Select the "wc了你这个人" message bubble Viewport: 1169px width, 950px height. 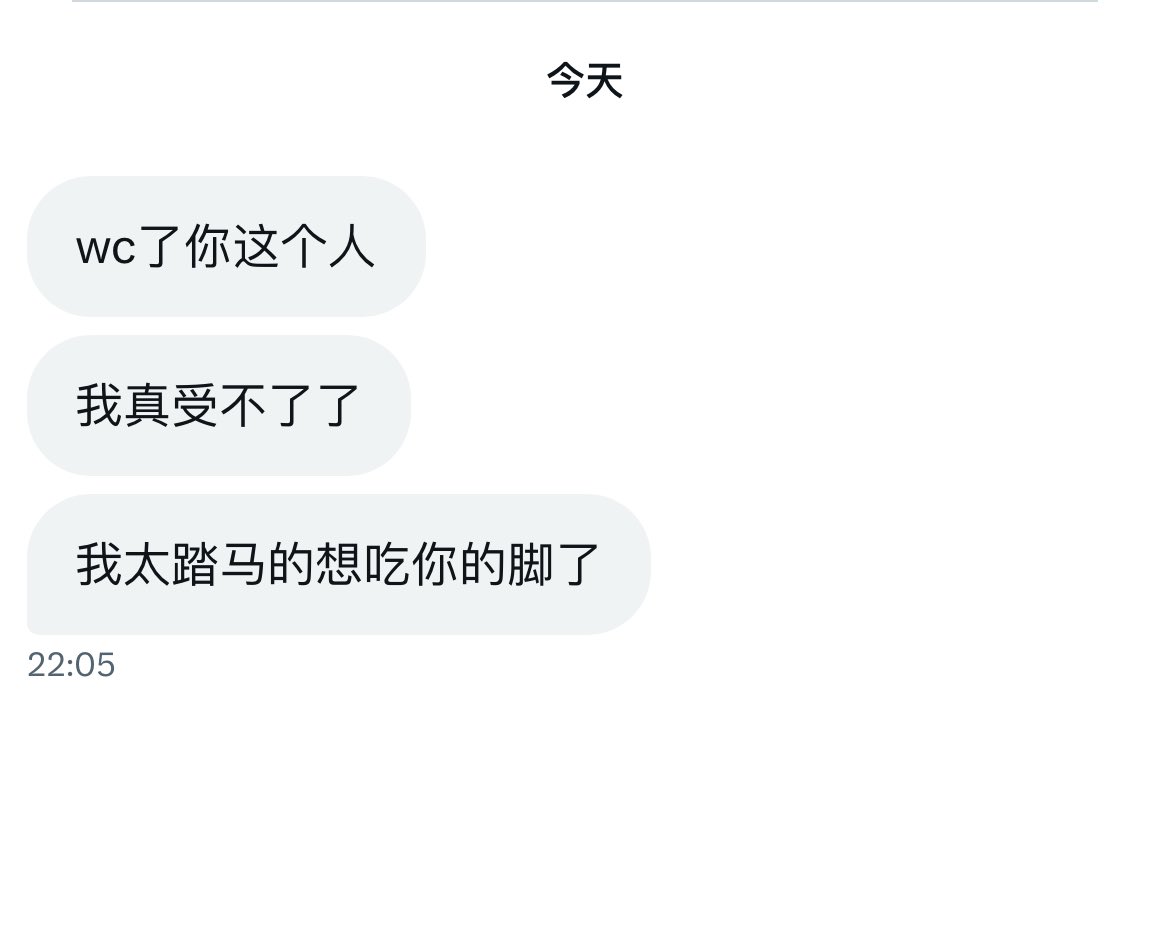[227, 246]
